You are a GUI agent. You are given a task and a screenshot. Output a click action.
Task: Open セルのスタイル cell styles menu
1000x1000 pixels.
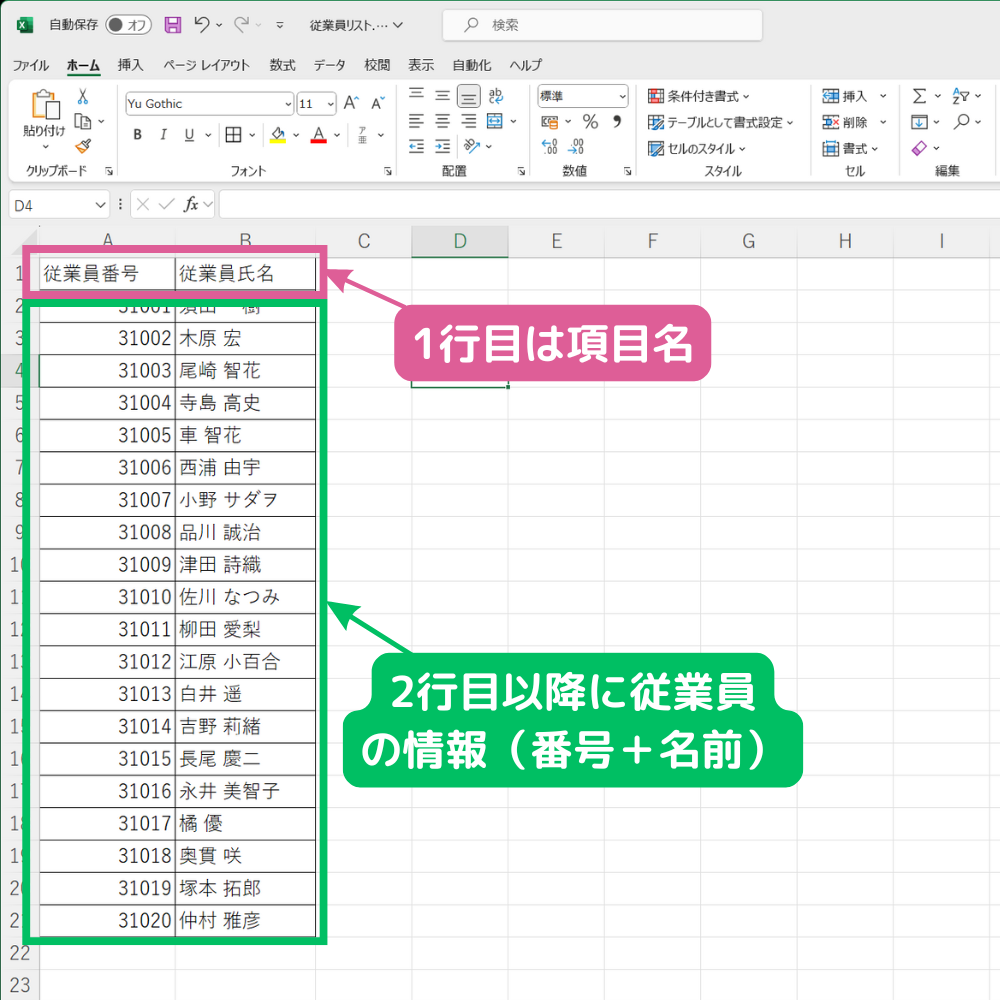click(697, 149)
